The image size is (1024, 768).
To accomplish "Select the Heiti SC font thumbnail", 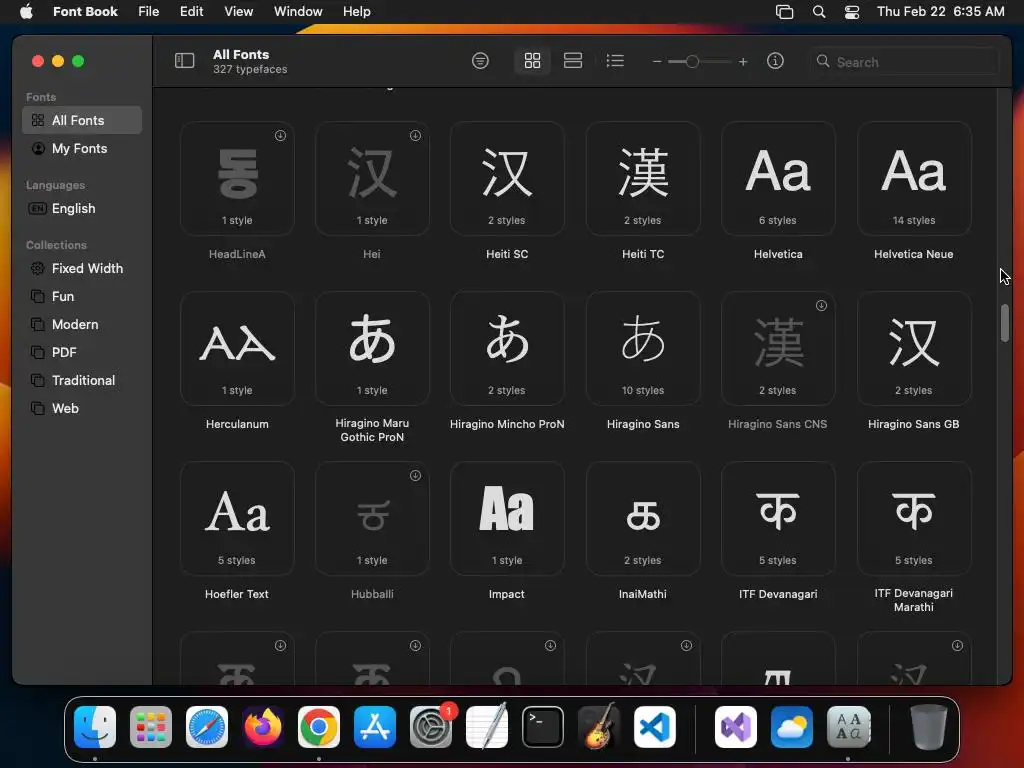I will [x=507, y=178].
